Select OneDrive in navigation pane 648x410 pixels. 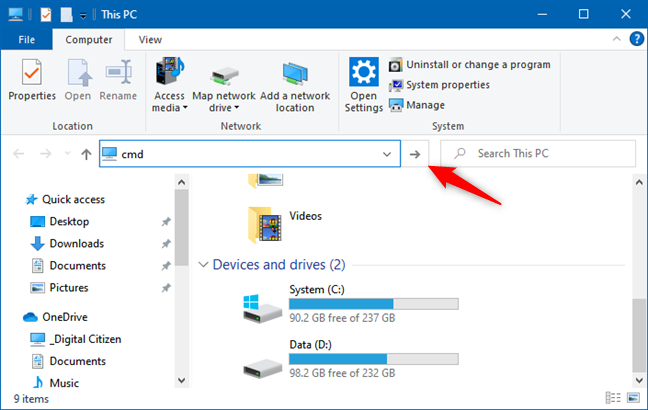[55, 317]
